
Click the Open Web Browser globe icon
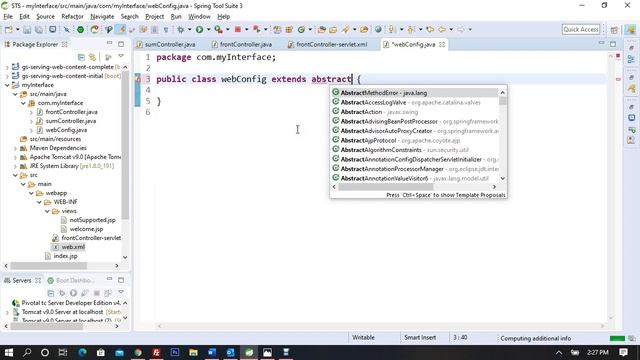[378, 29]
